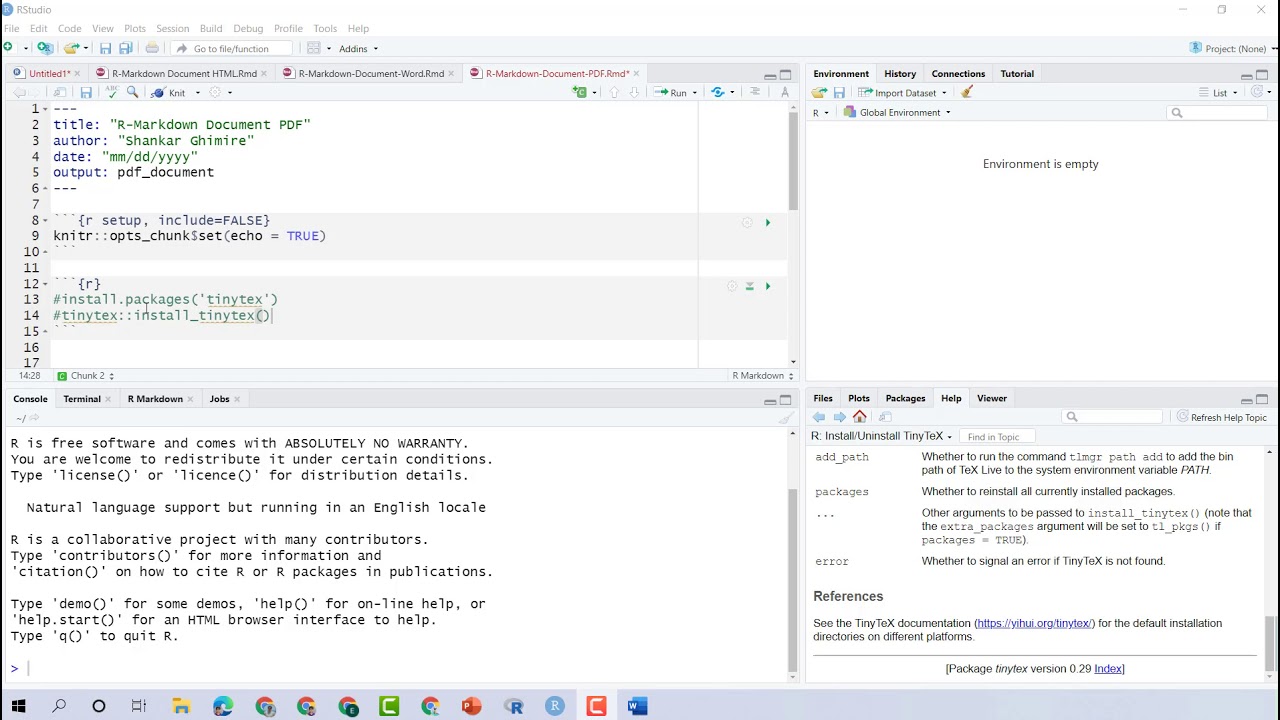1280x720 pixels.
Task: Click the create project icon
Action: (x=44, y=48)
